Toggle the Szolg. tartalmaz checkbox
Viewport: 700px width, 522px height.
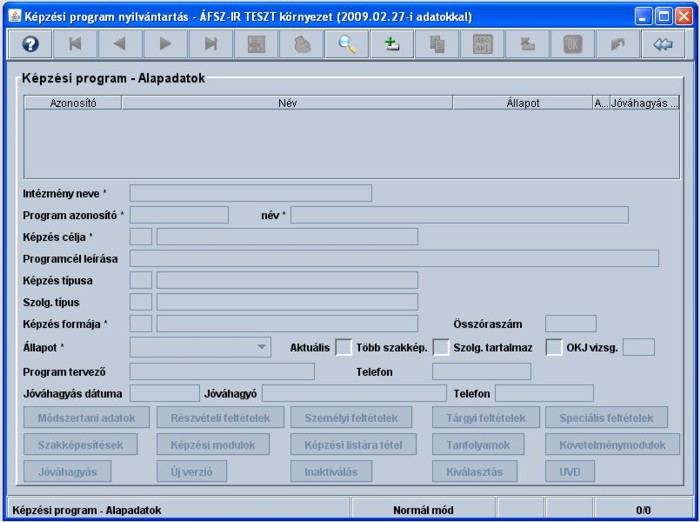(x=553, y=347)
